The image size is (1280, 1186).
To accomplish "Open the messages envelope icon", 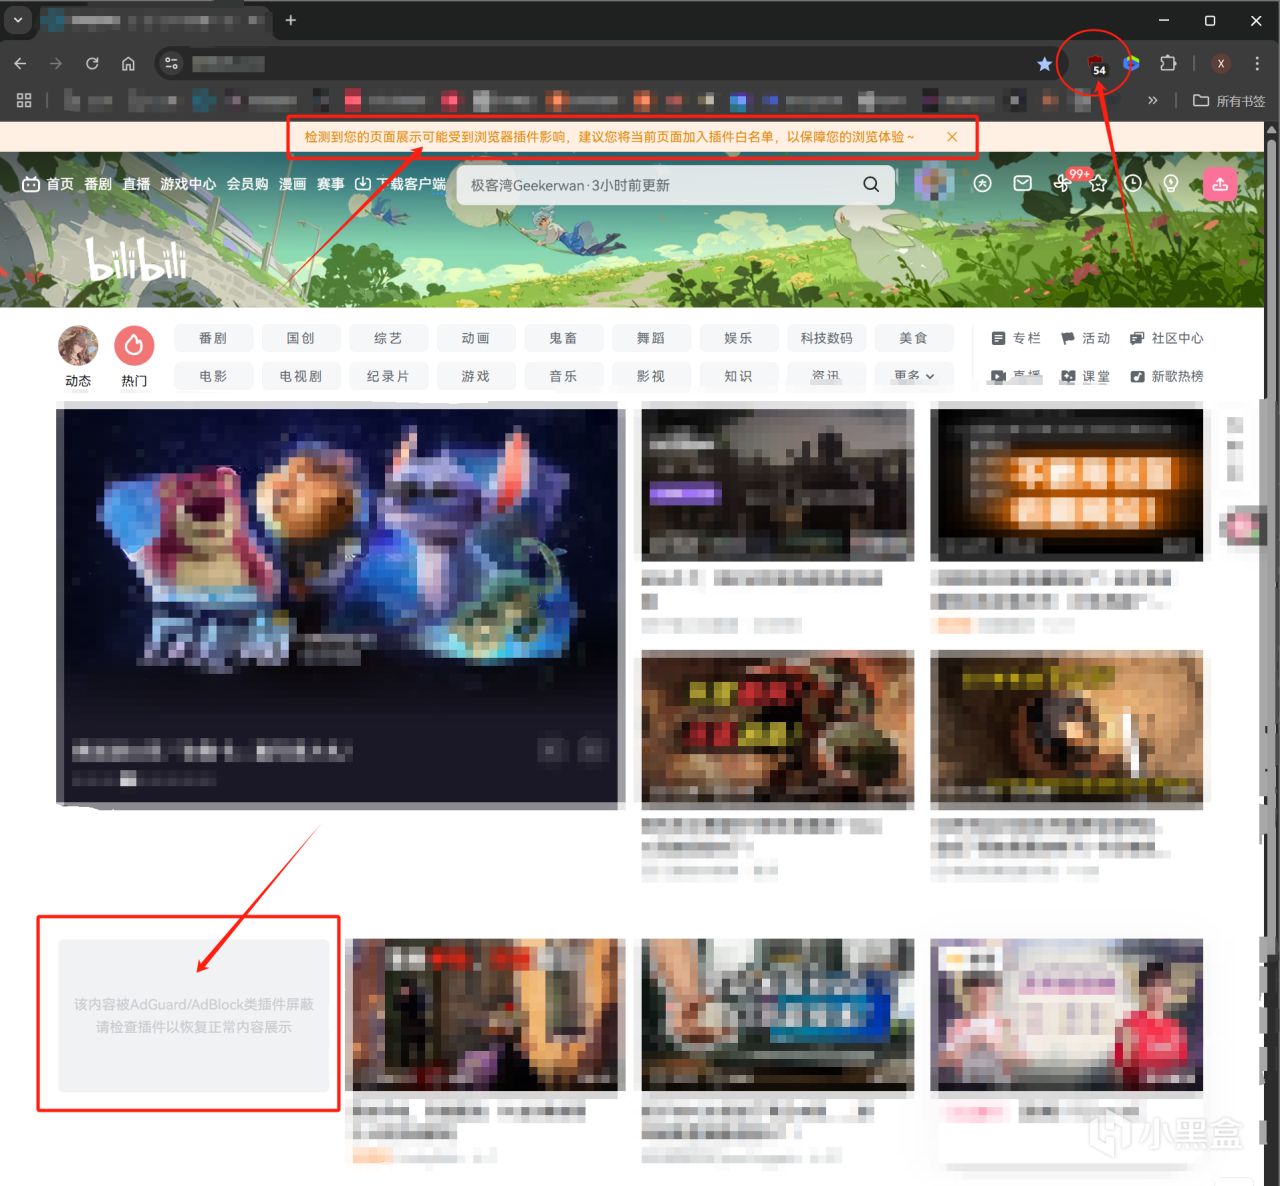I will point(1022,184).
